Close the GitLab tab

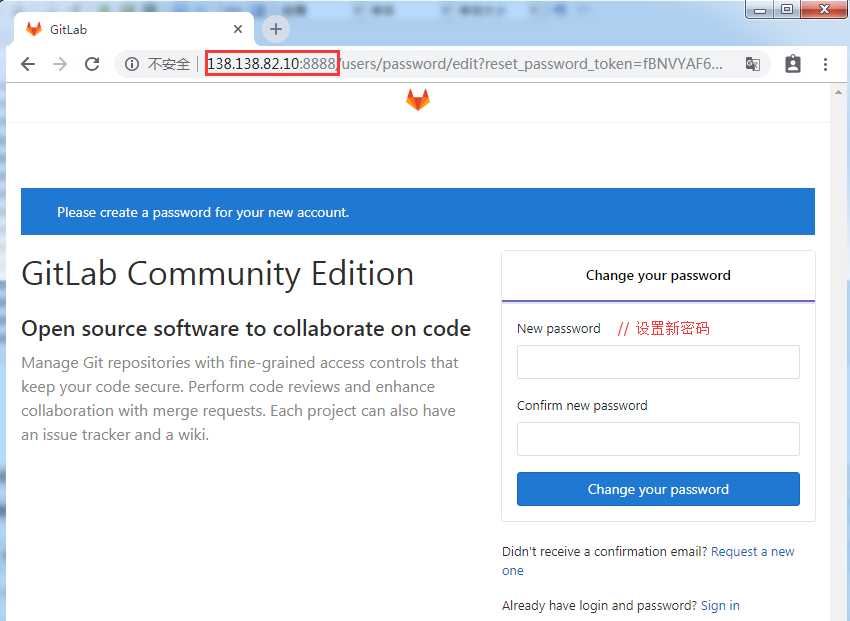click(237, 29)
